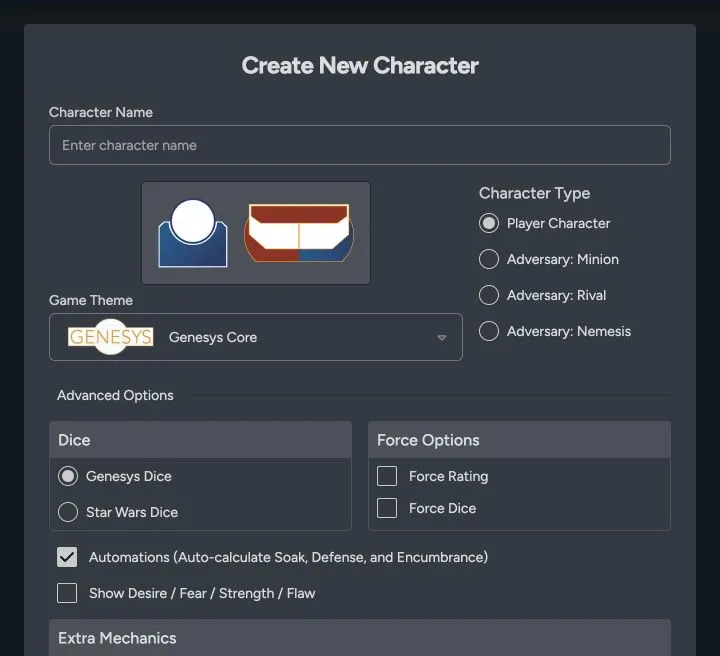Click the Extra Mechanics section header

[360, 638]
